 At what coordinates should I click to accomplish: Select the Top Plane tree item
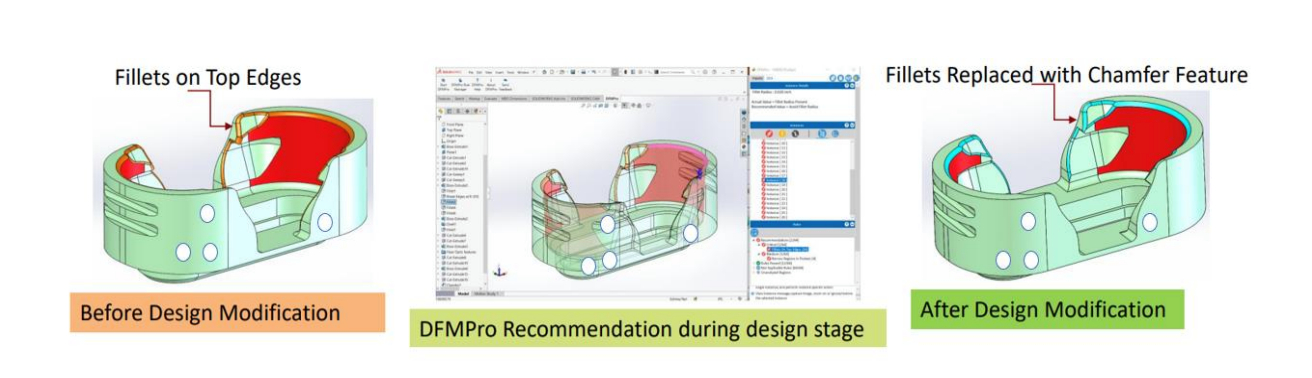[452, 130]
